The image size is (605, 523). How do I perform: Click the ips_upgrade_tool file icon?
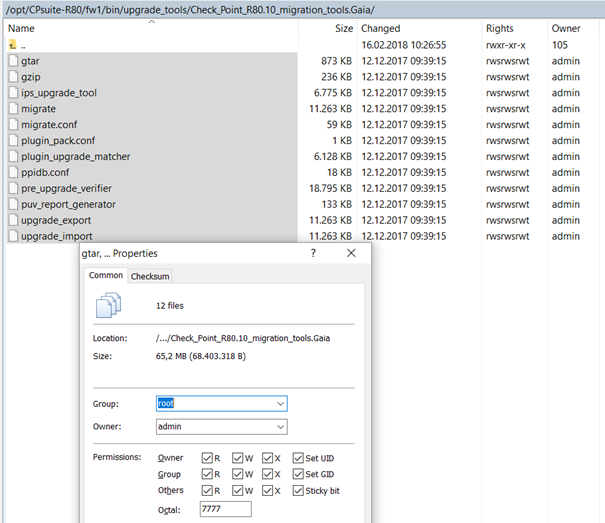[x=14, y=93]
